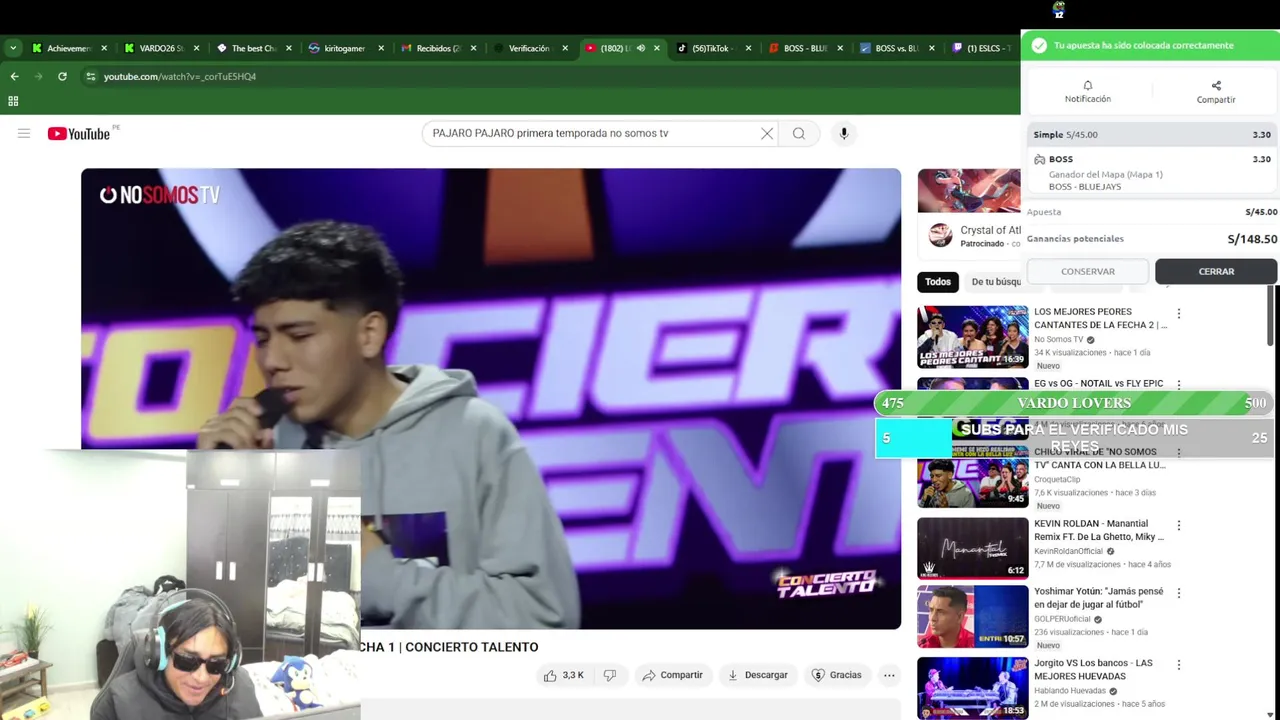The height and width of the screenshot is (720, 1280).
Task: Open site info icon in address bar
Action: [x=91, y=76]
